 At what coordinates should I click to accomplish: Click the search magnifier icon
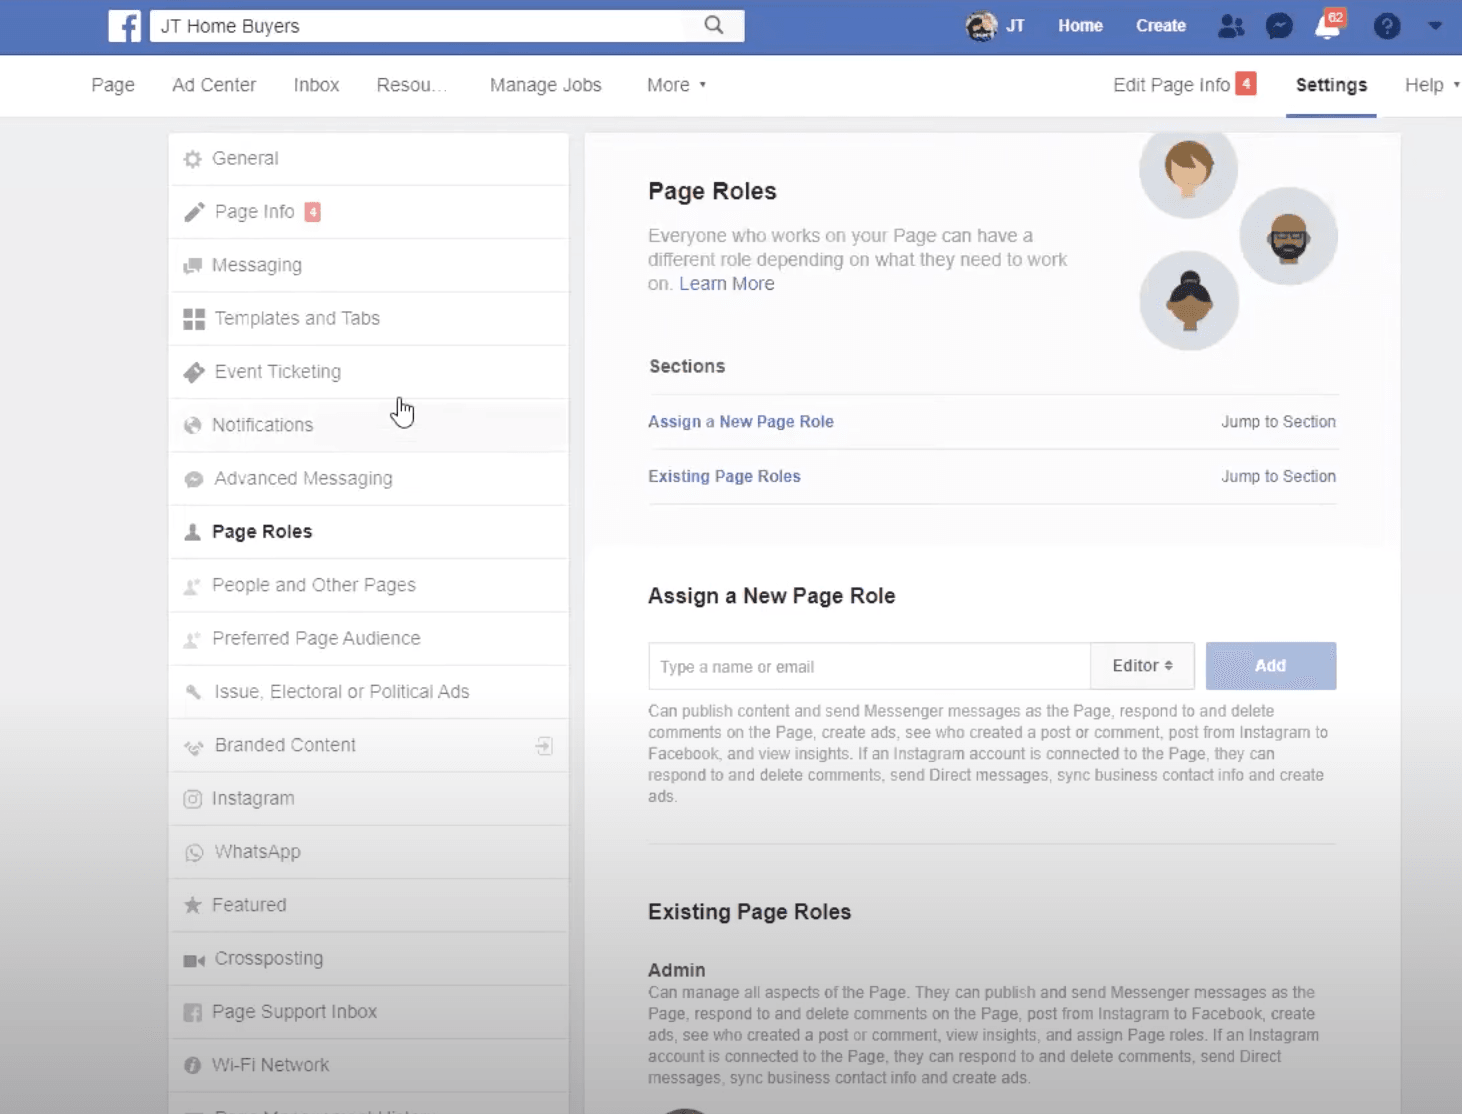[713, 25]
